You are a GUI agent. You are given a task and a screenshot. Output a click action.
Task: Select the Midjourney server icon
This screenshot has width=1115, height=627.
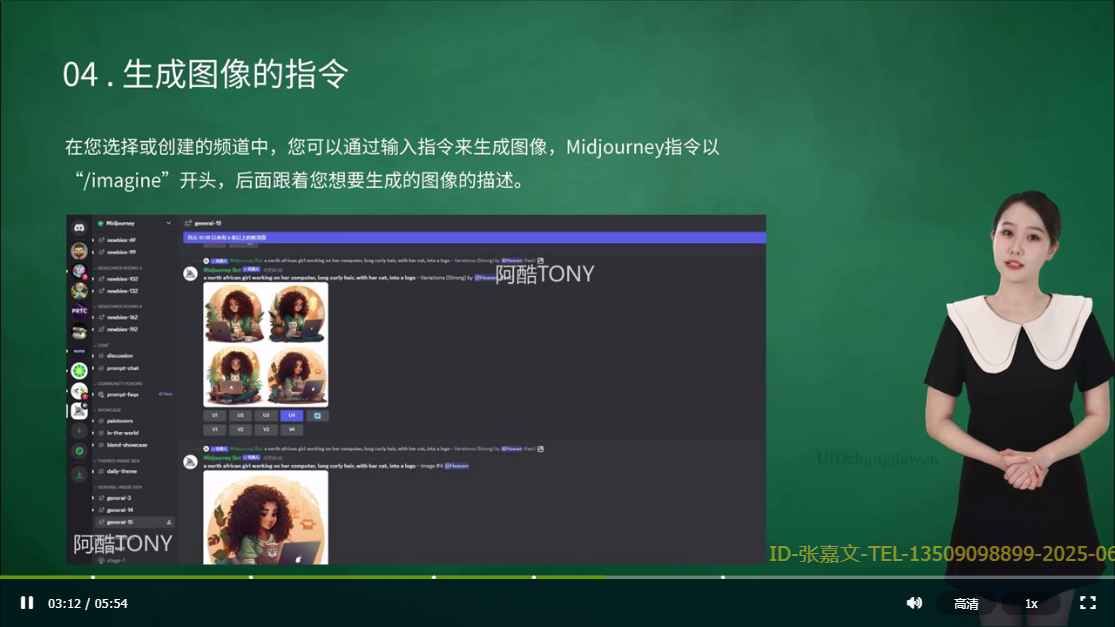79,410
